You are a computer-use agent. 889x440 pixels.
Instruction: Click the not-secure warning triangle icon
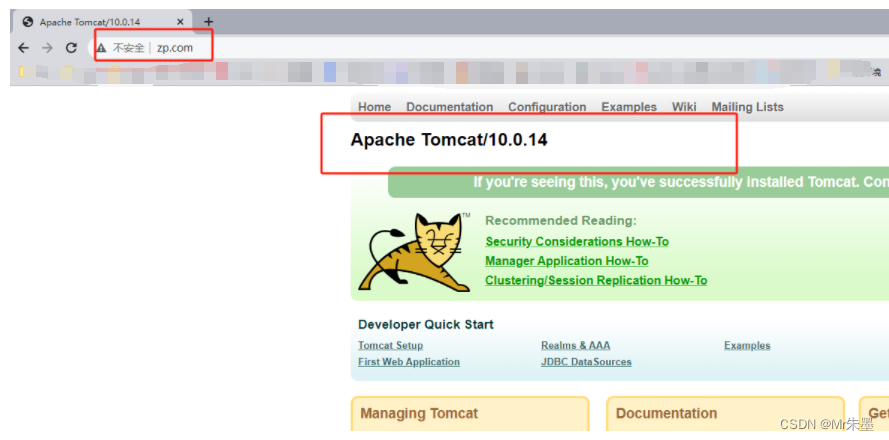click(x=101, y=48)
